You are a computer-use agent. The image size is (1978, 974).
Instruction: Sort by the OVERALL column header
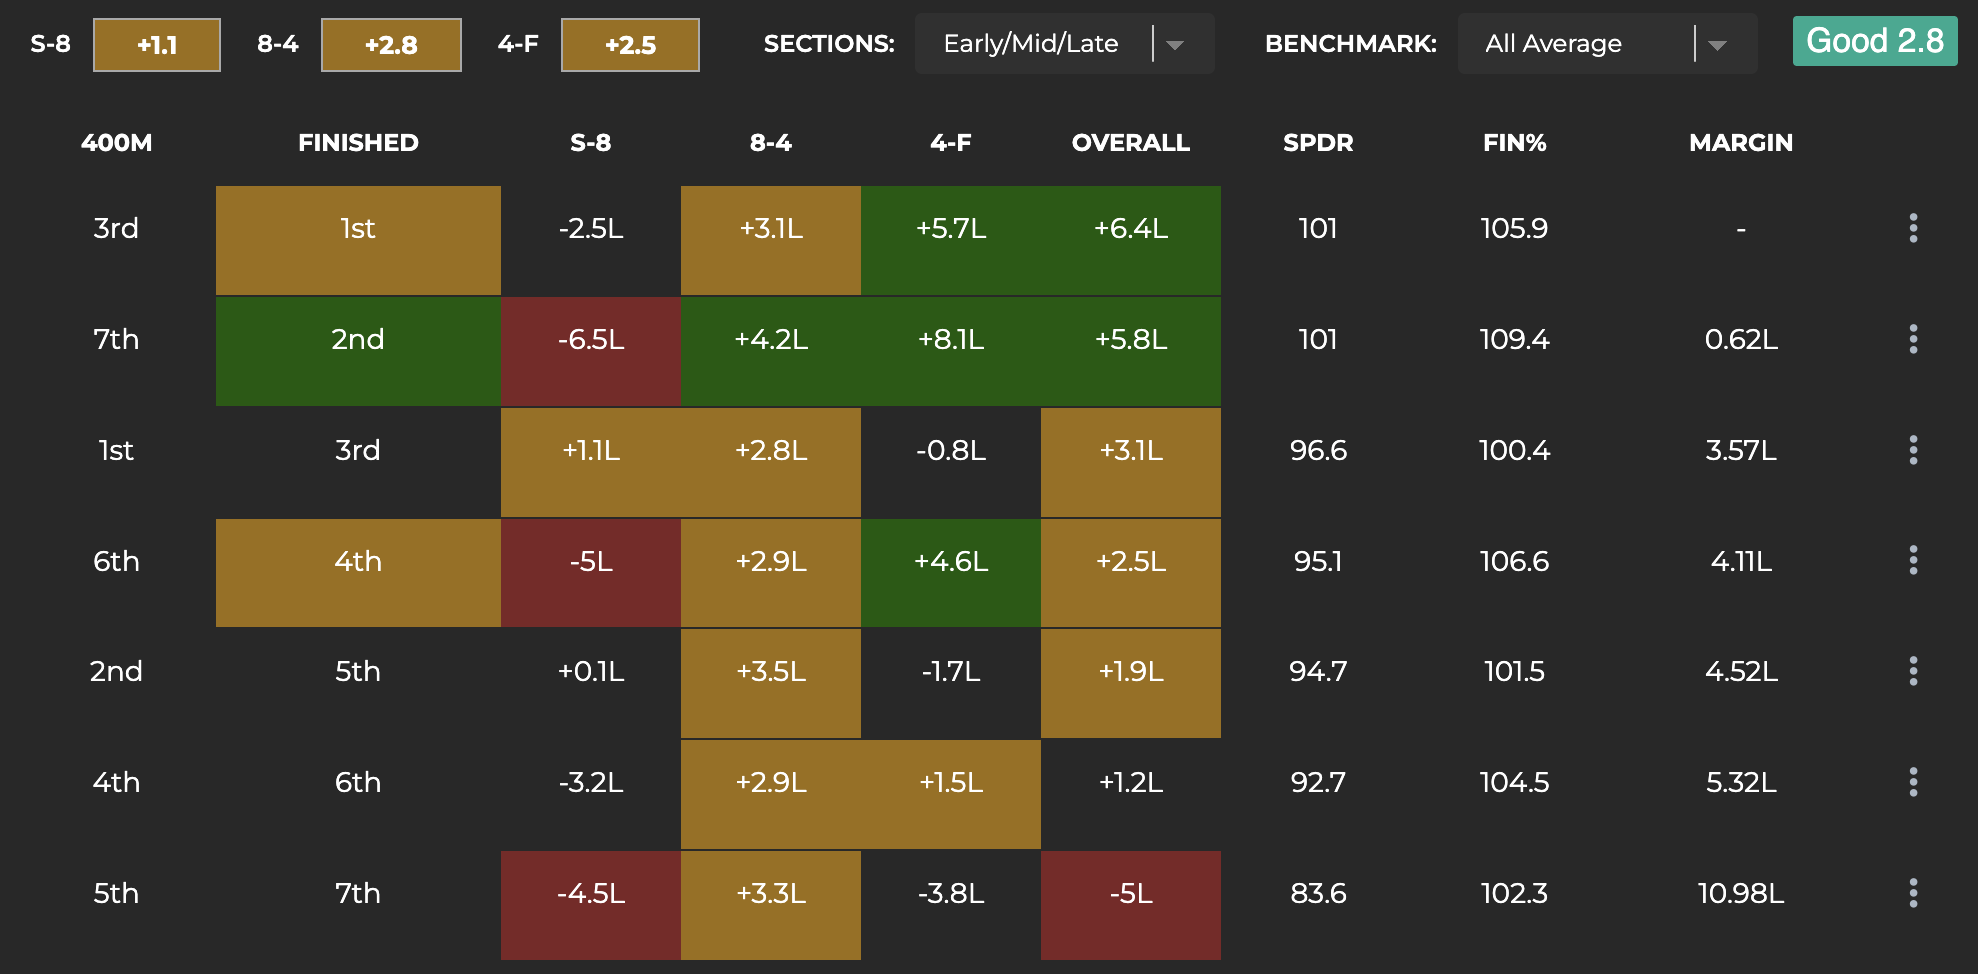1130,143
